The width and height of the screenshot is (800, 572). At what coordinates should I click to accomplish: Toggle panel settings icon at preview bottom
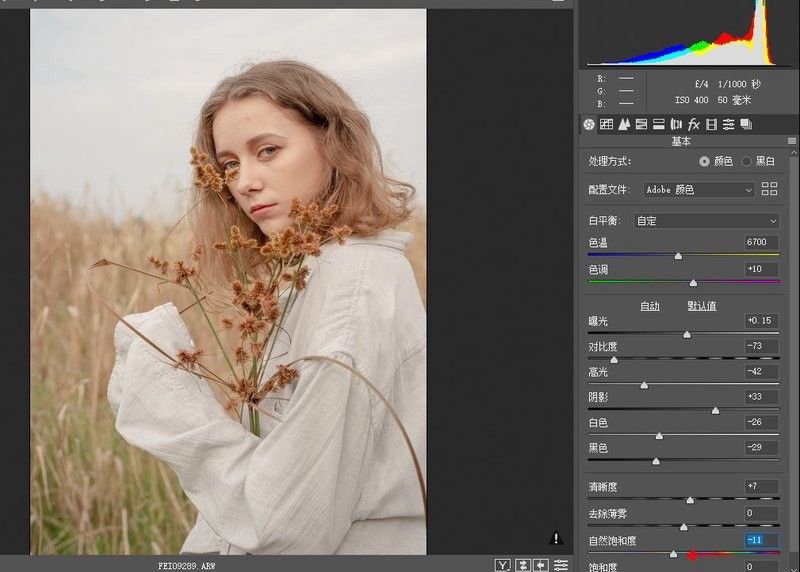(561, 565)
